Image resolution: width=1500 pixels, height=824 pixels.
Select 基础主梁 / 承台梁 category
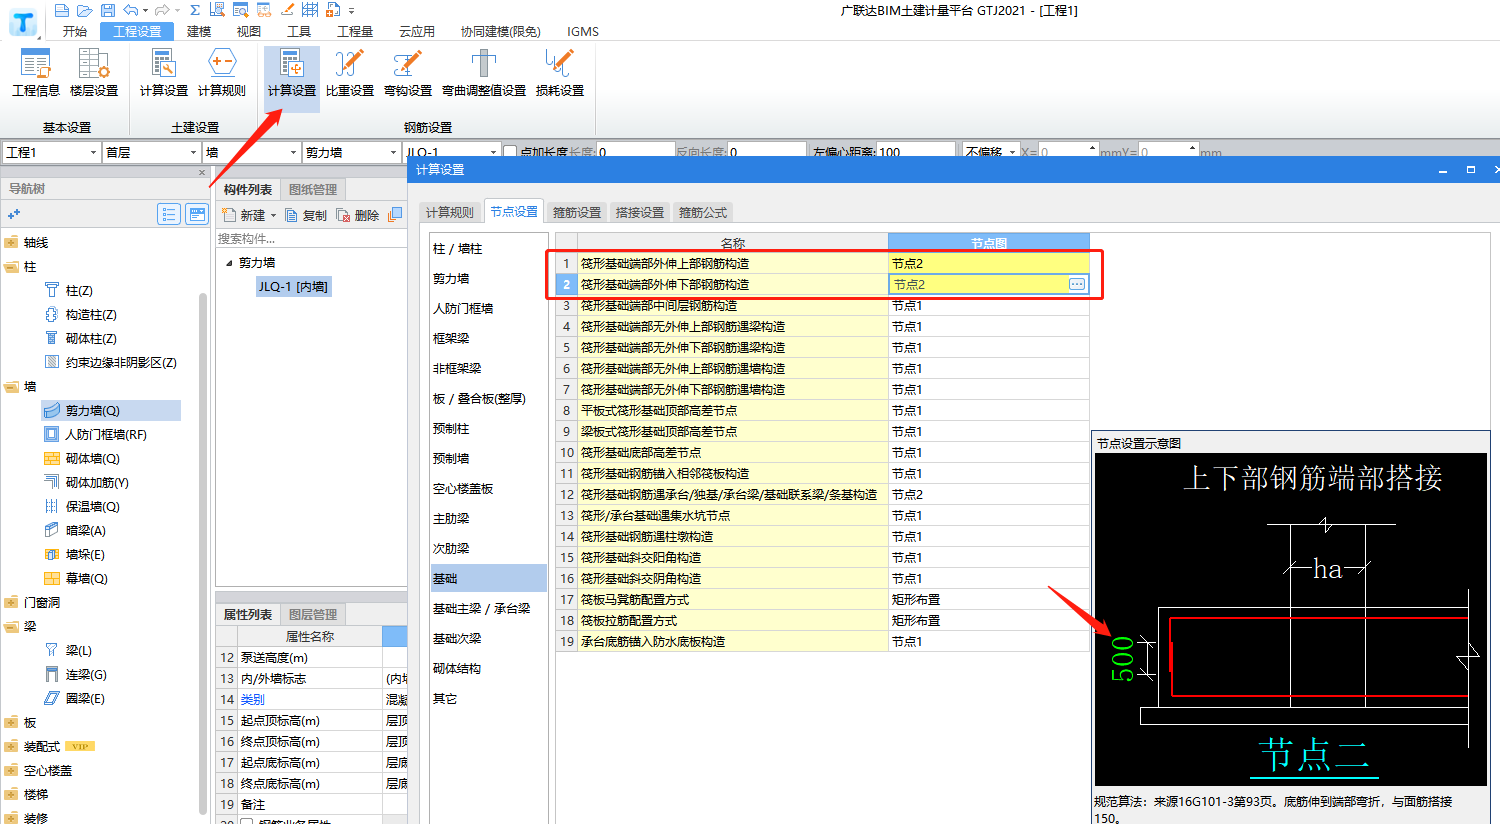(489, 609)
